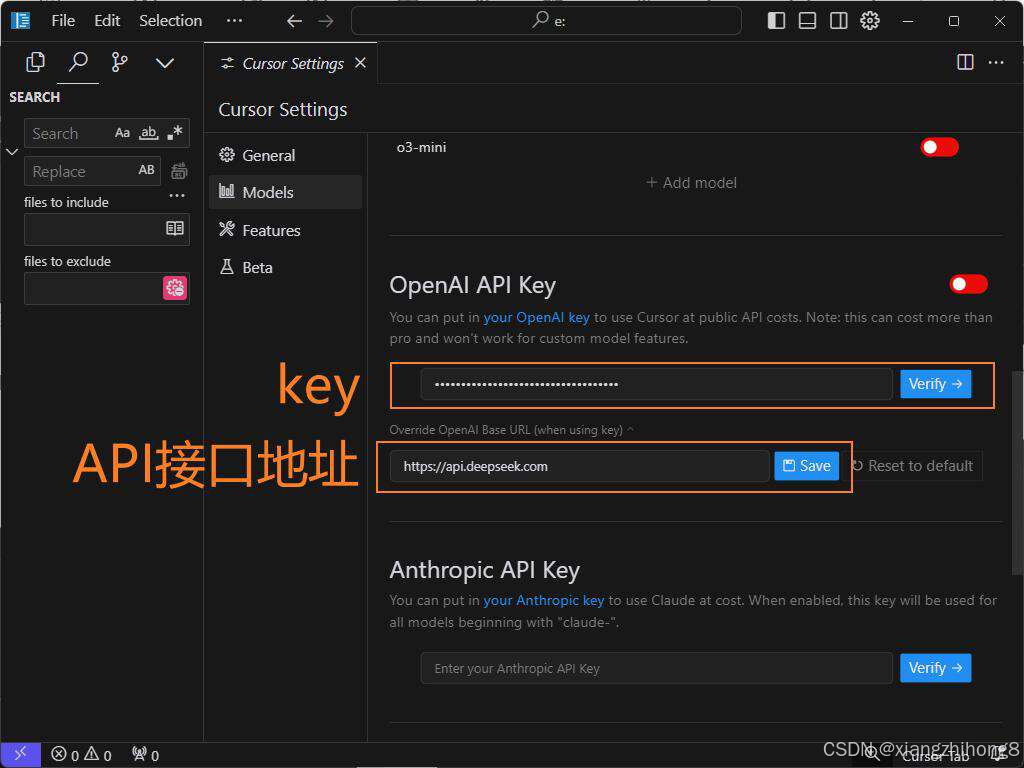
Task: Click the Add model button
Action: 691,183
